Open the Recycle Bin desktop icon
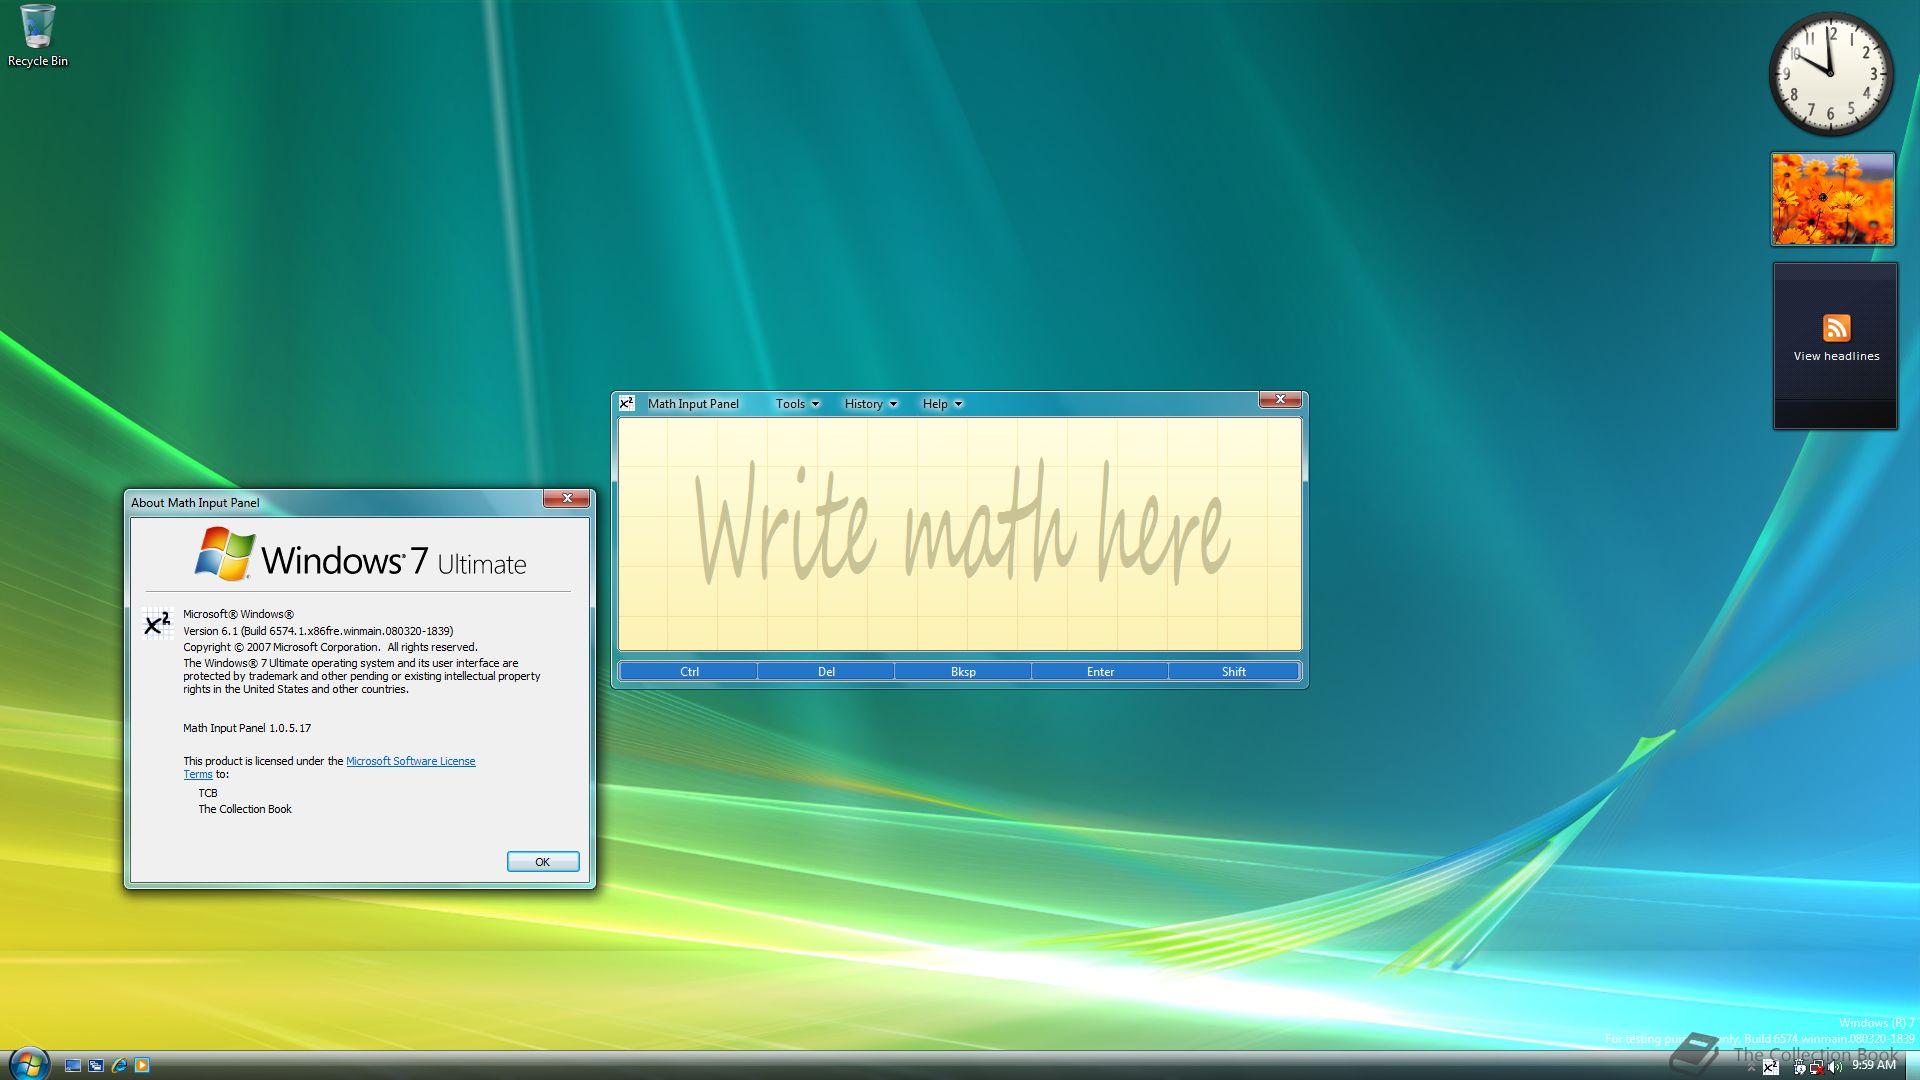Image resolution: width=1920 pixels, height=1080 pixels. pos(37,36)
